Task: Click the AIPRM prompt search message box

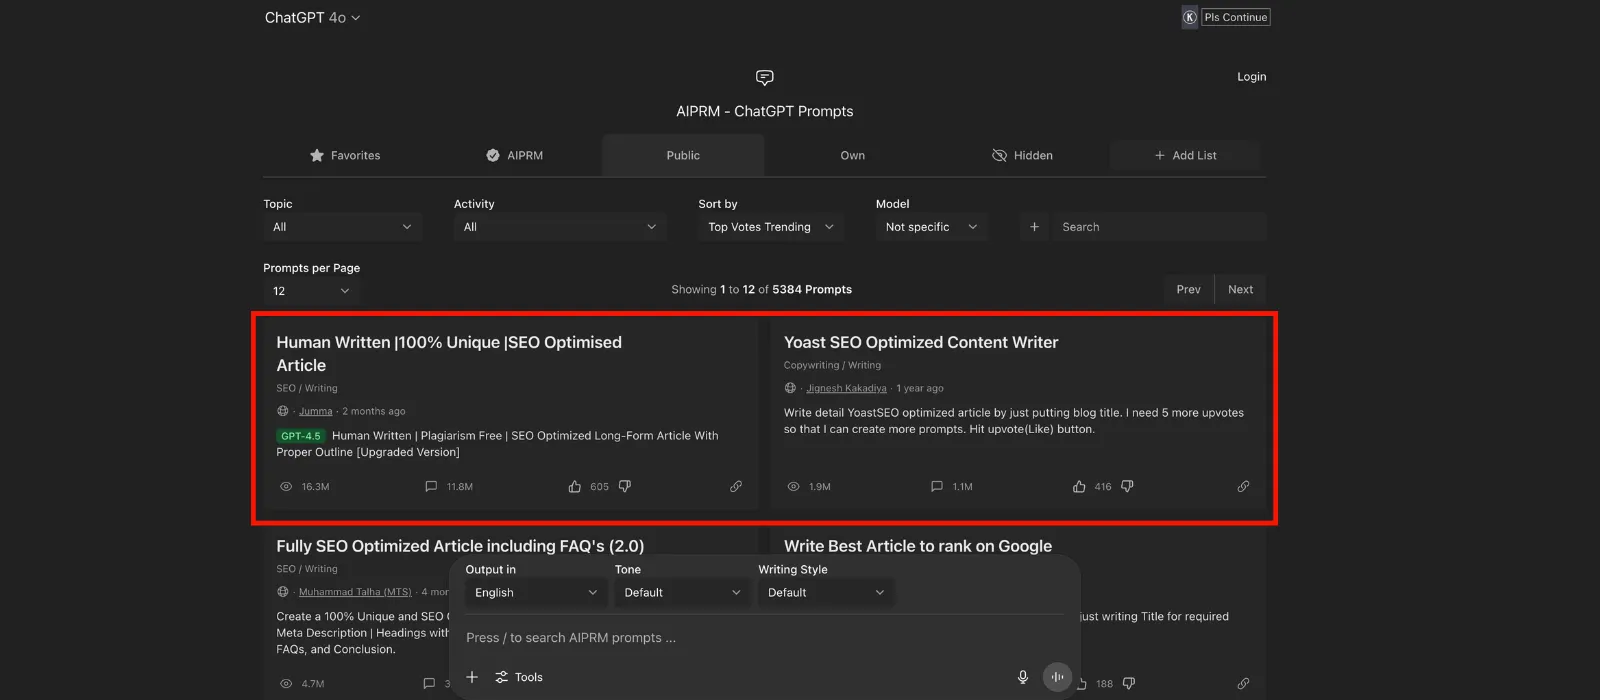Action: coord(764,638)
